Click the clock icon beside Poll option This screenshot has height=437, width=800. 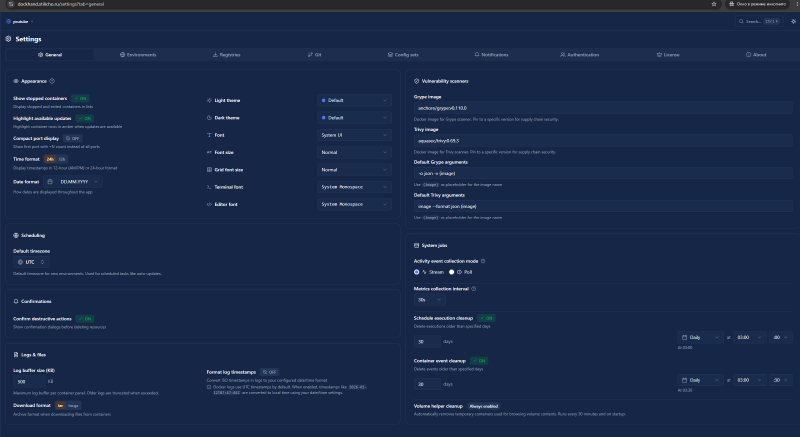point(459,272)
